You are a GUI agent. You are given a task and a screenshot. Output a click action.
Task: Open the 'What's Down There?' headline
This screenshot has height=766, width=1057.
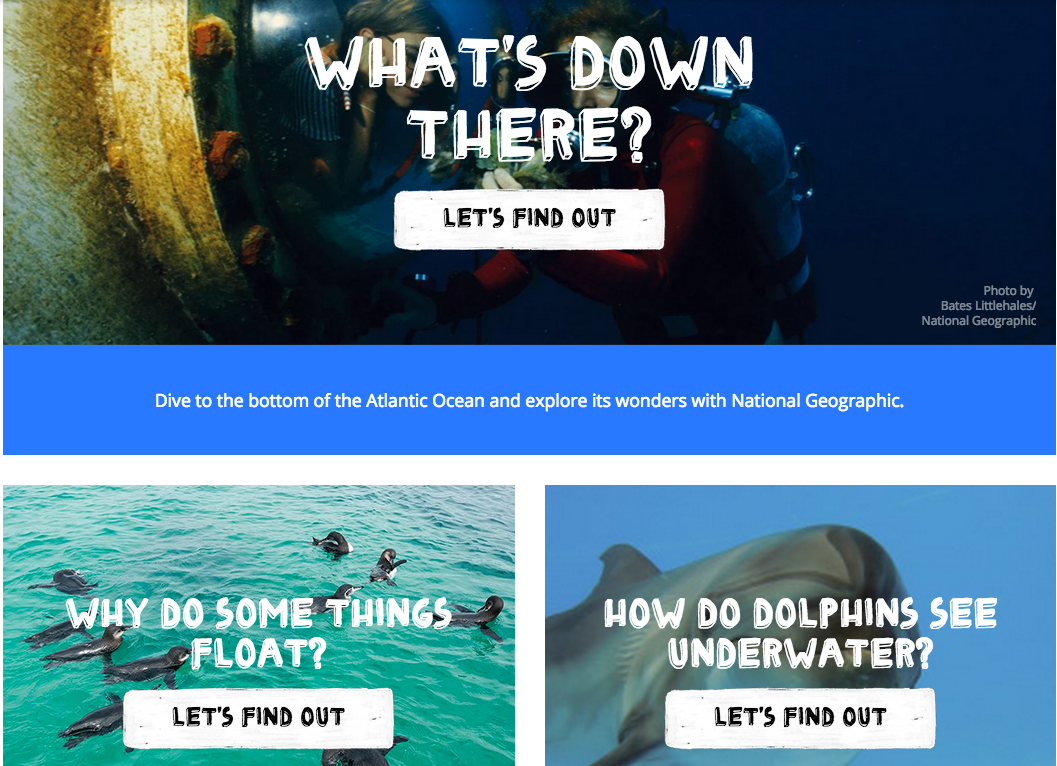(530, 98)
